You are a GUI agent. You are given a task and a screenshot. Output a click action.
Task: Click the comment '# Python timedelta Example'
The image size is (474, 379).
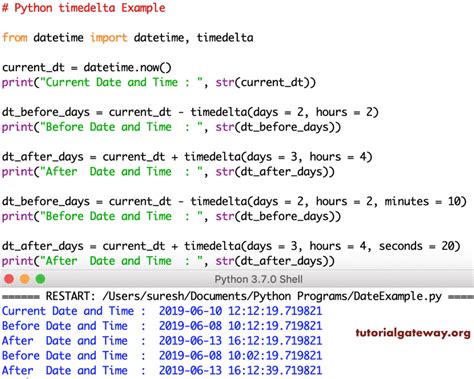(x=84, y=8)
